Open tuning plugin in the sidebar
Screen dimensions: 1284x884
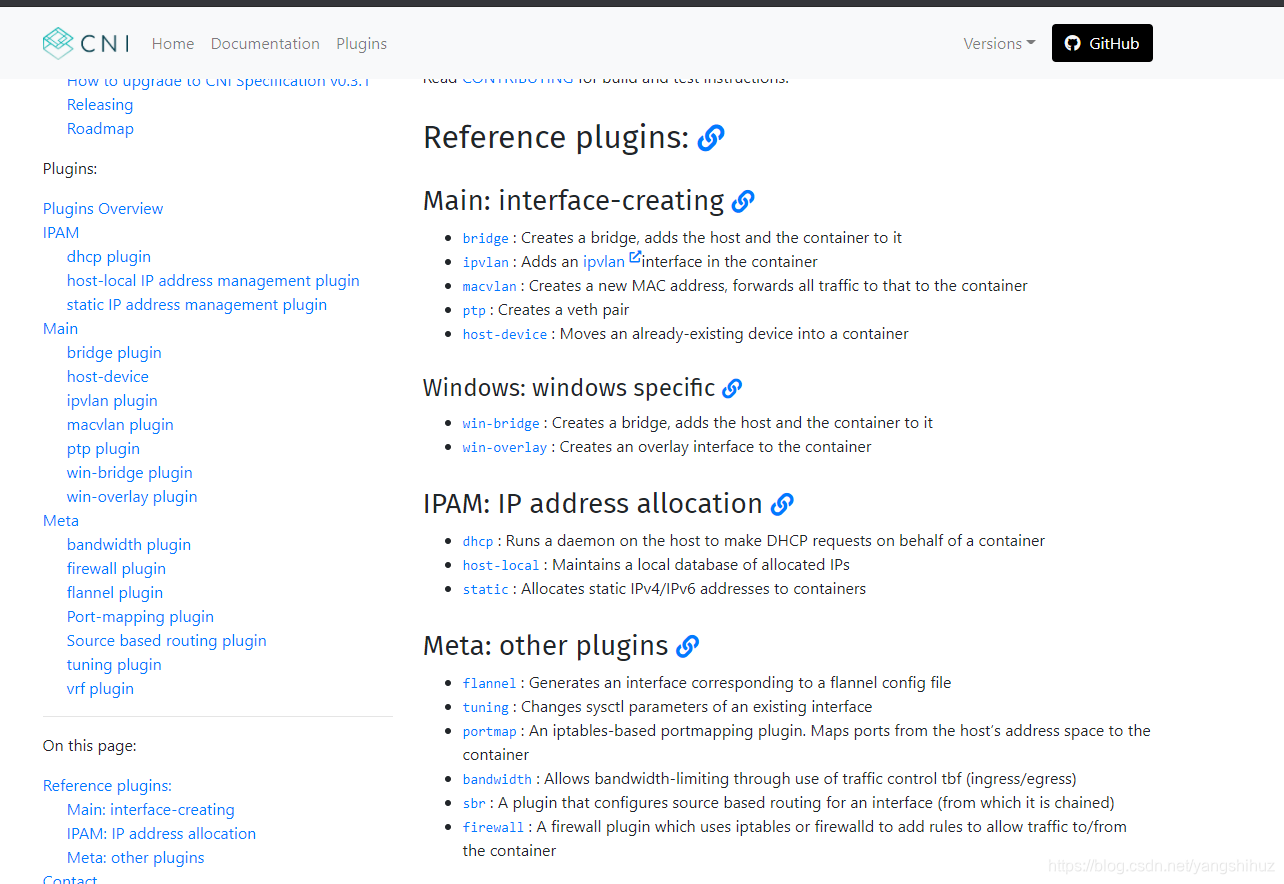114,664
